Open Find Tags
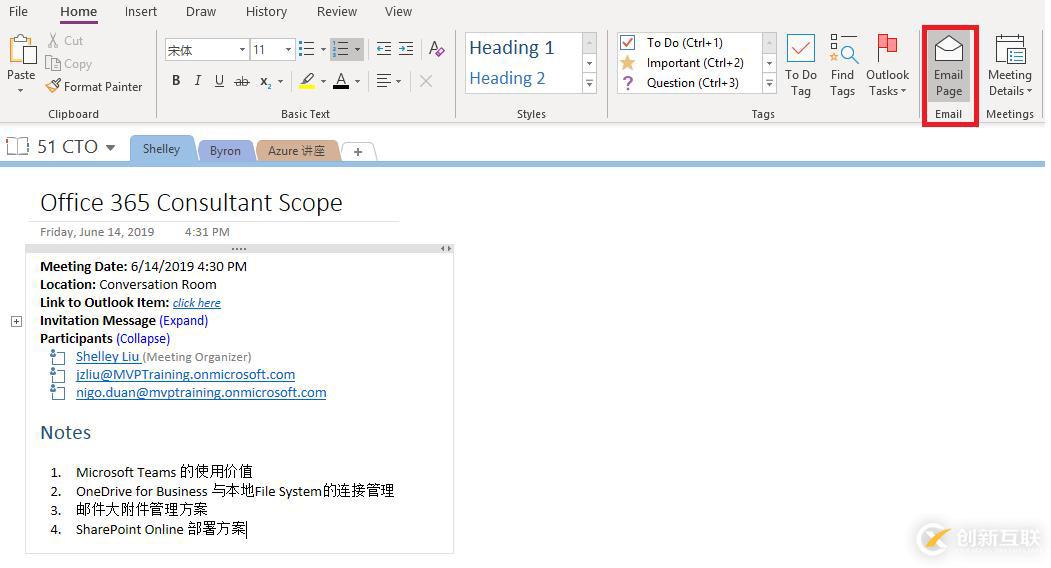Viewport: 1051px width, 568px height. coord(842,65)
